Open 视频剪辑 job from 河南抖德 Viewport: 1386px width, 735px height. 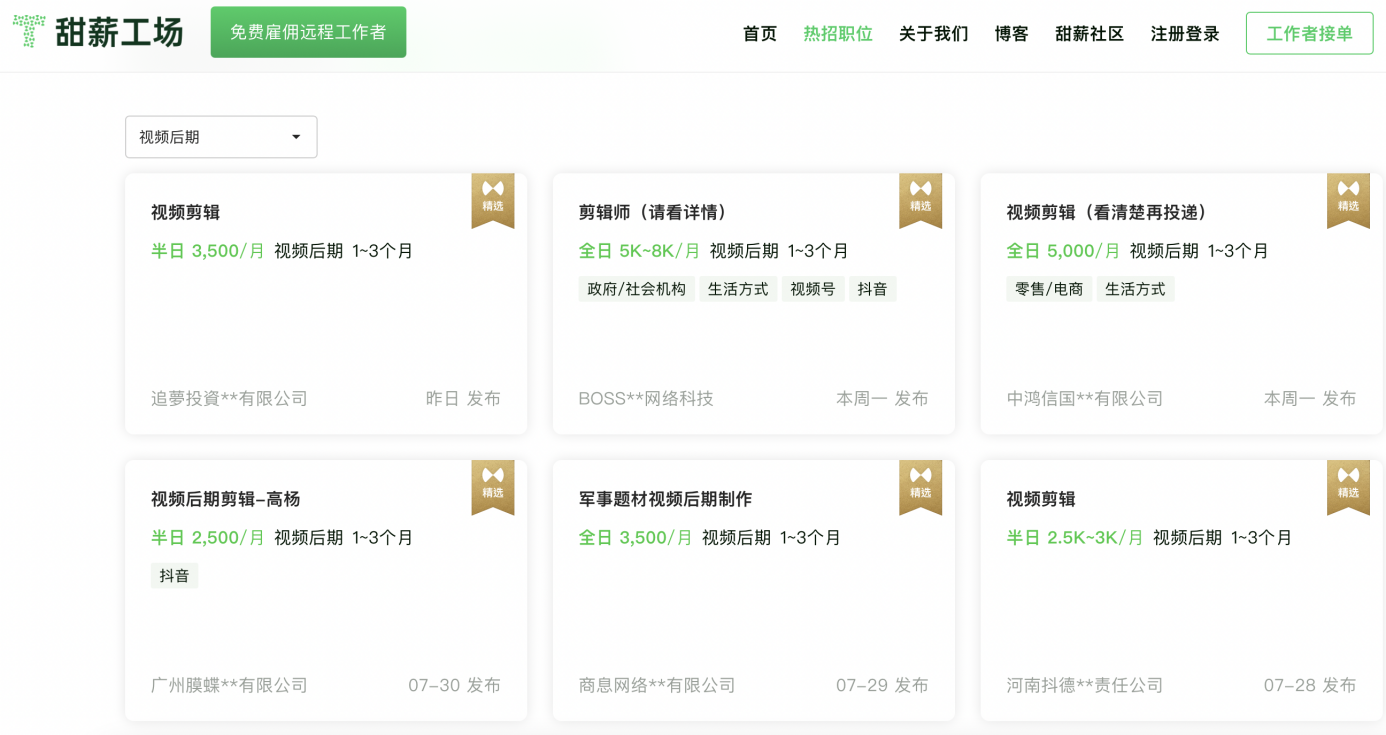click(x=1041, y=499)
